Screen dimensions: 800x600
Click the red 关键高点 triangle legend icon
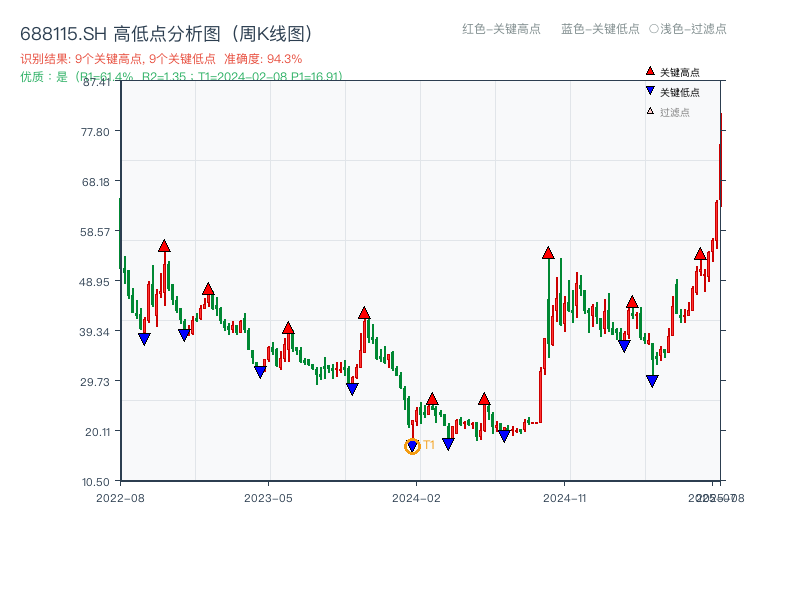(650, 71)
